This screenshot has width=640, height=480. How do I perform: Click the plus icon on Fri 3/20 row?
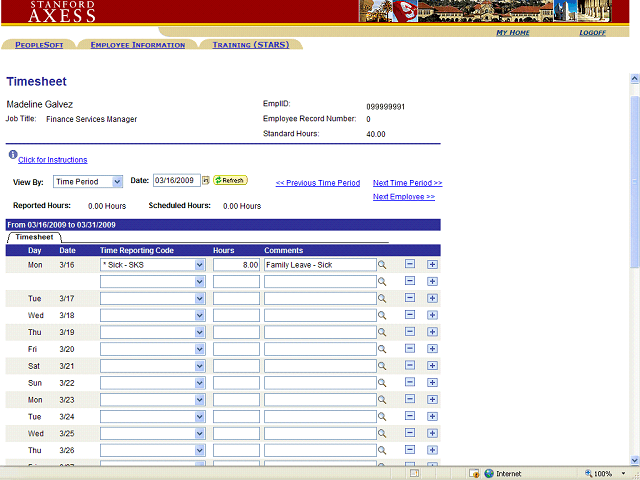[432, 349]
